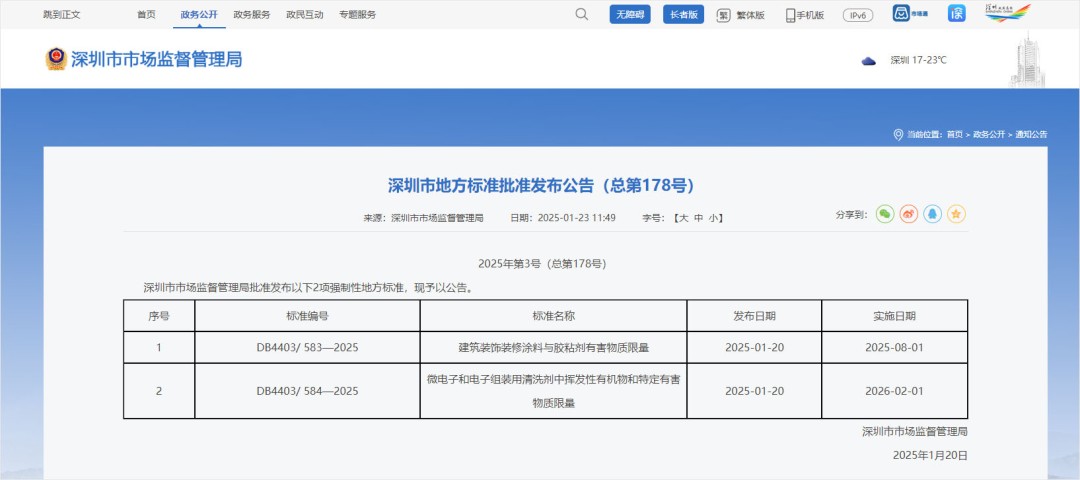Click the Shenzhen colorful logo

coord(1007,14)
